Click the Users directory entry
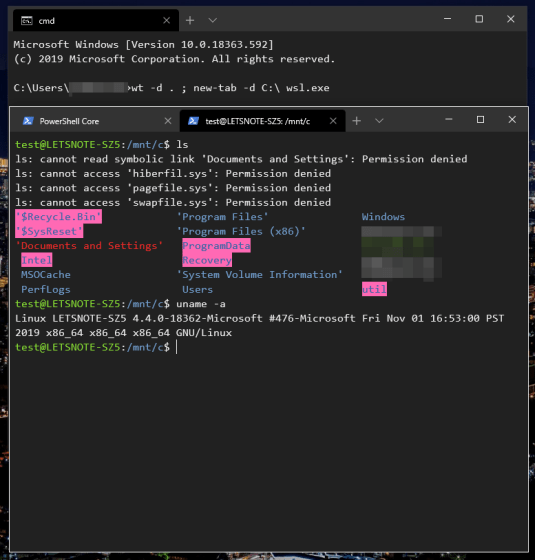The width and height of the screenshot is (535, 560). tap(198, 289)
